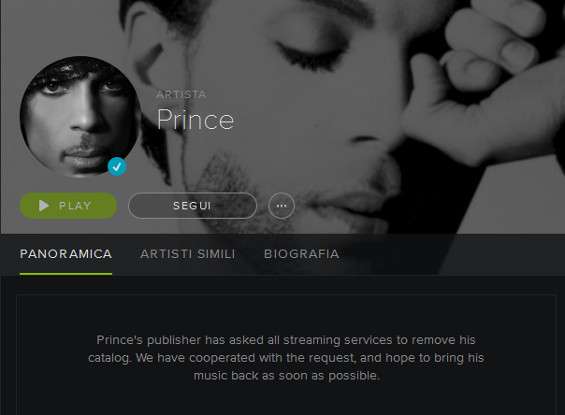Click the "music back as soon as possible" line
This screenshot has height=415, width=565.
coord(286,376)
